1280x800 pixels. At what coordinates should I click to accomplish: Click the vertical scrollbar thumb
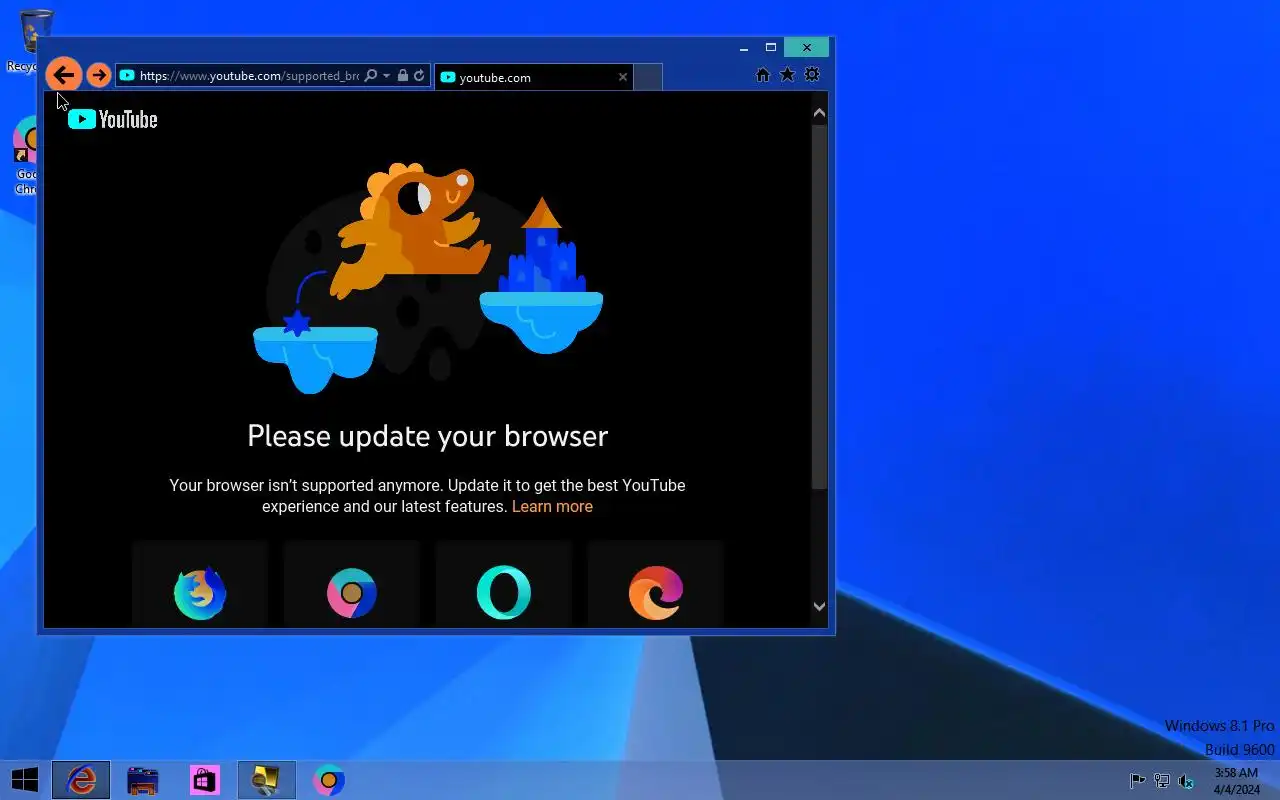tap(819, 307)
